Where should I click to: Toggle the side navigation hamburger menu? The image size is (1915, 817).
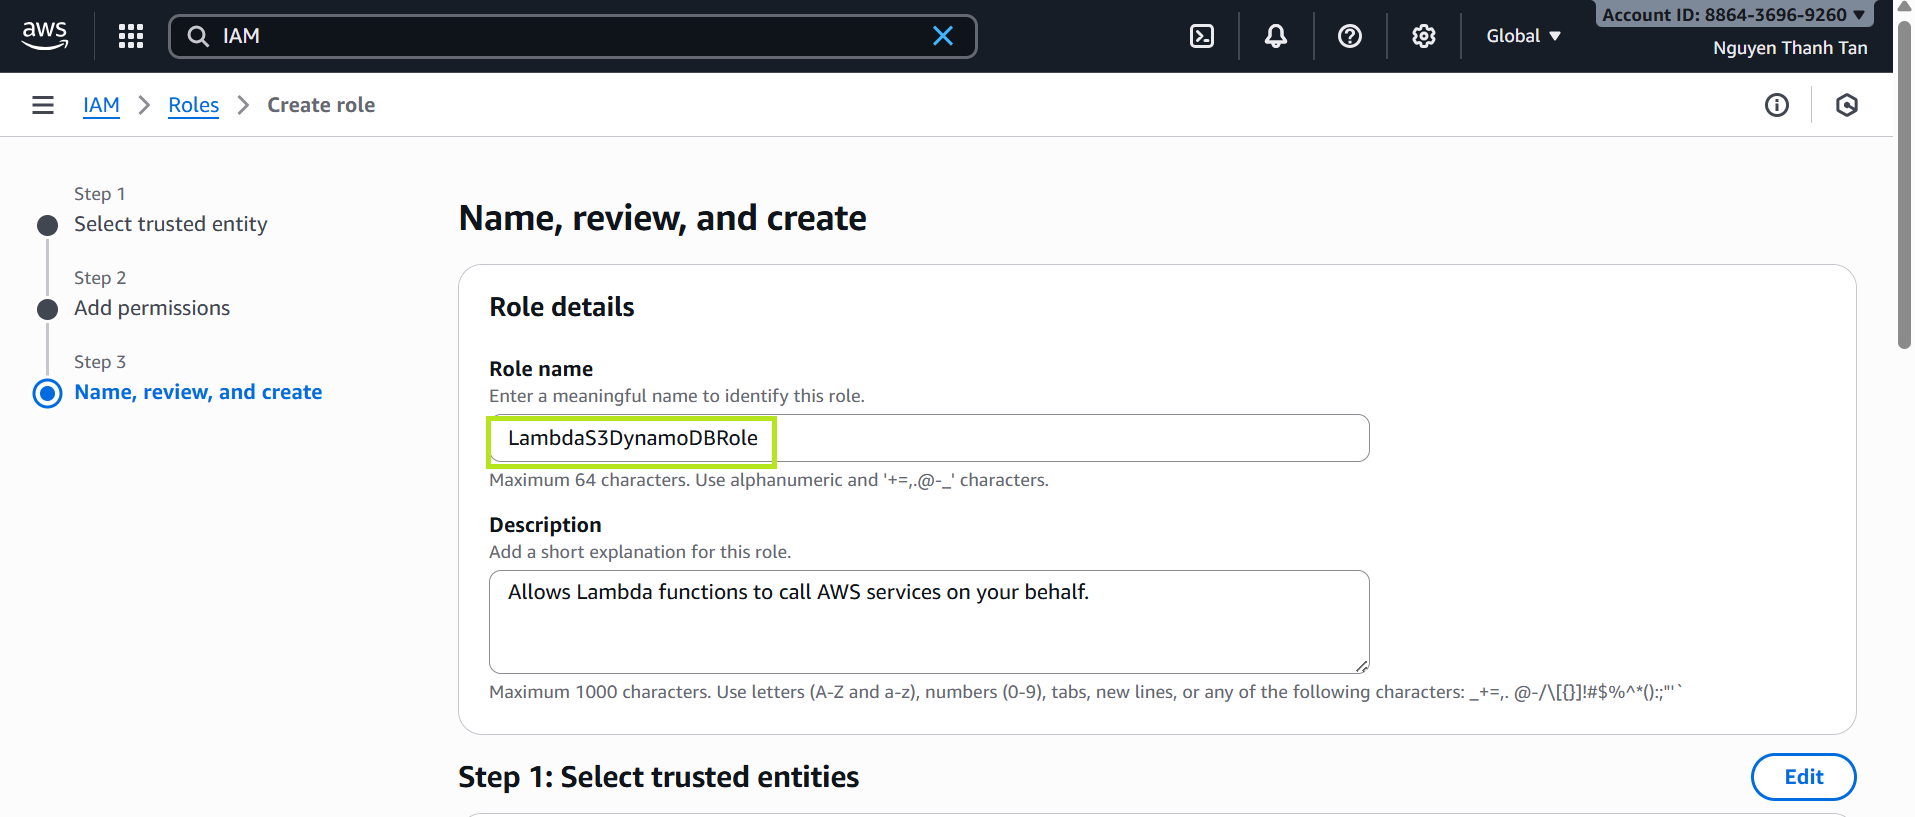point(43,105)
